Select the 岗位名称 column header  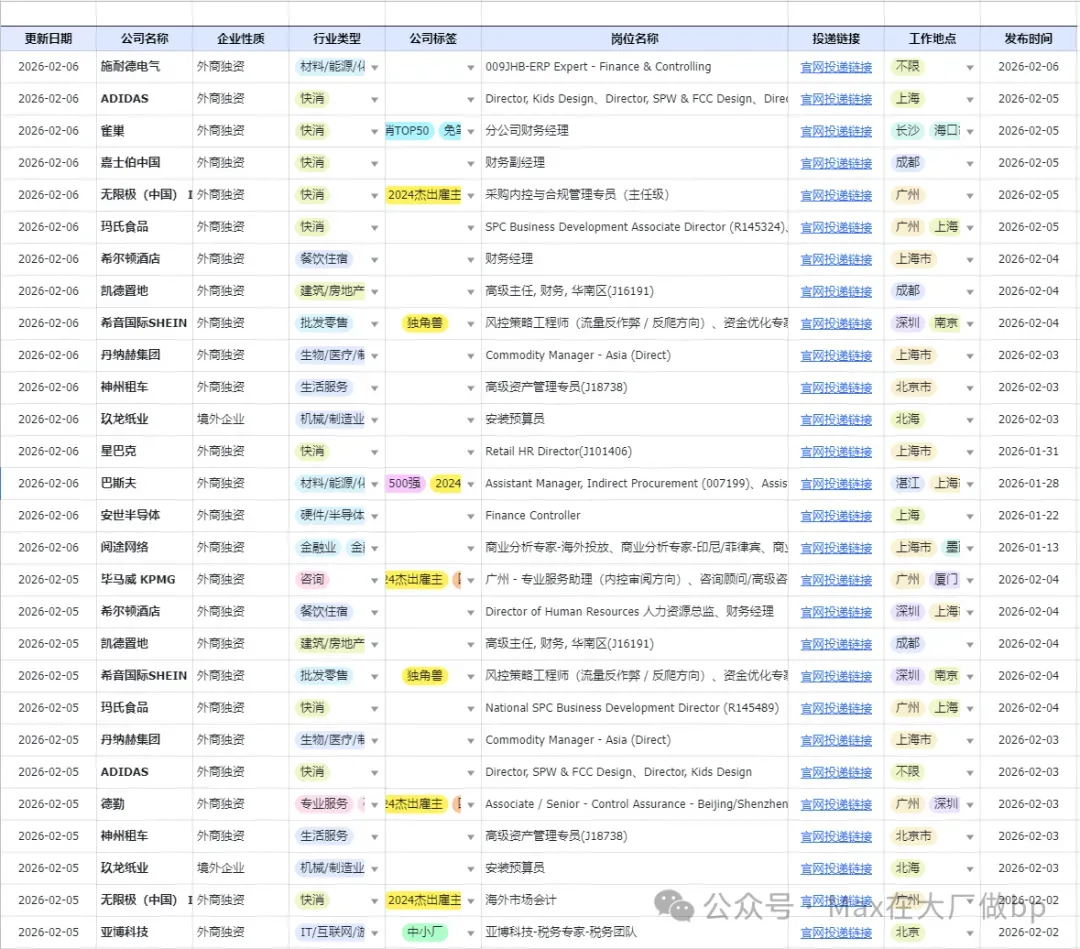point(634,39)
